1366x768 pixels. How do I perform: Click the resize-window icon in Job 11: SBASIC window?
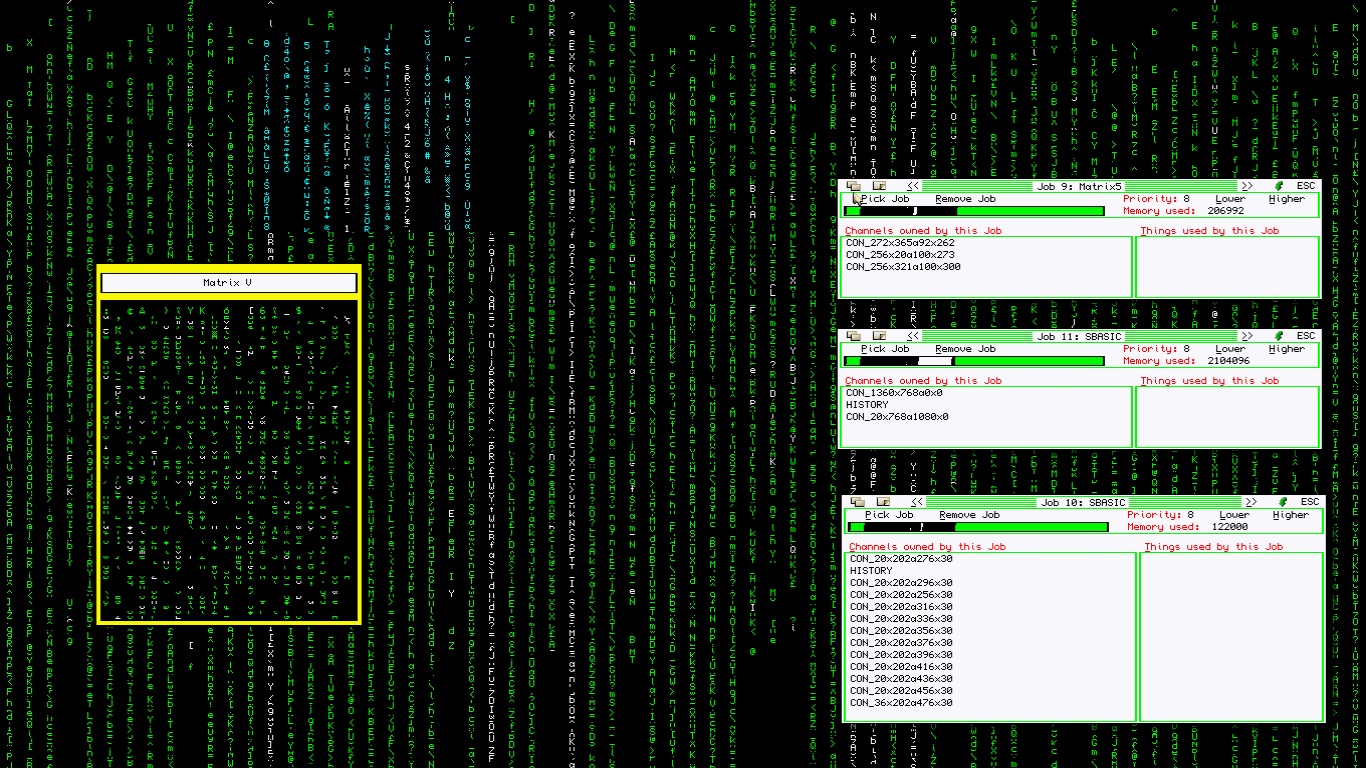point(878,336)
